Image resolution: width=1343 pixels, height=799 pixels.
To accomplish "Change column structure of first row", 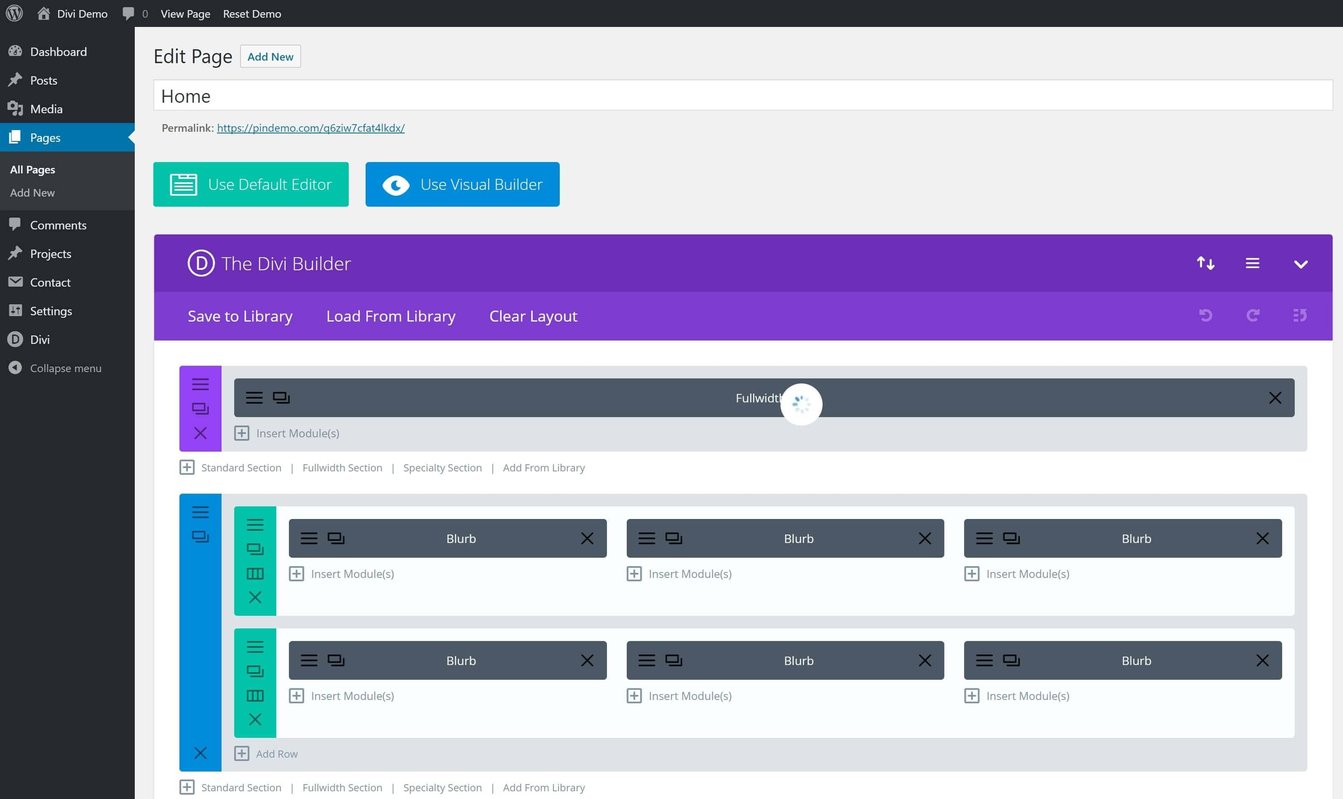I will point(255,574).
